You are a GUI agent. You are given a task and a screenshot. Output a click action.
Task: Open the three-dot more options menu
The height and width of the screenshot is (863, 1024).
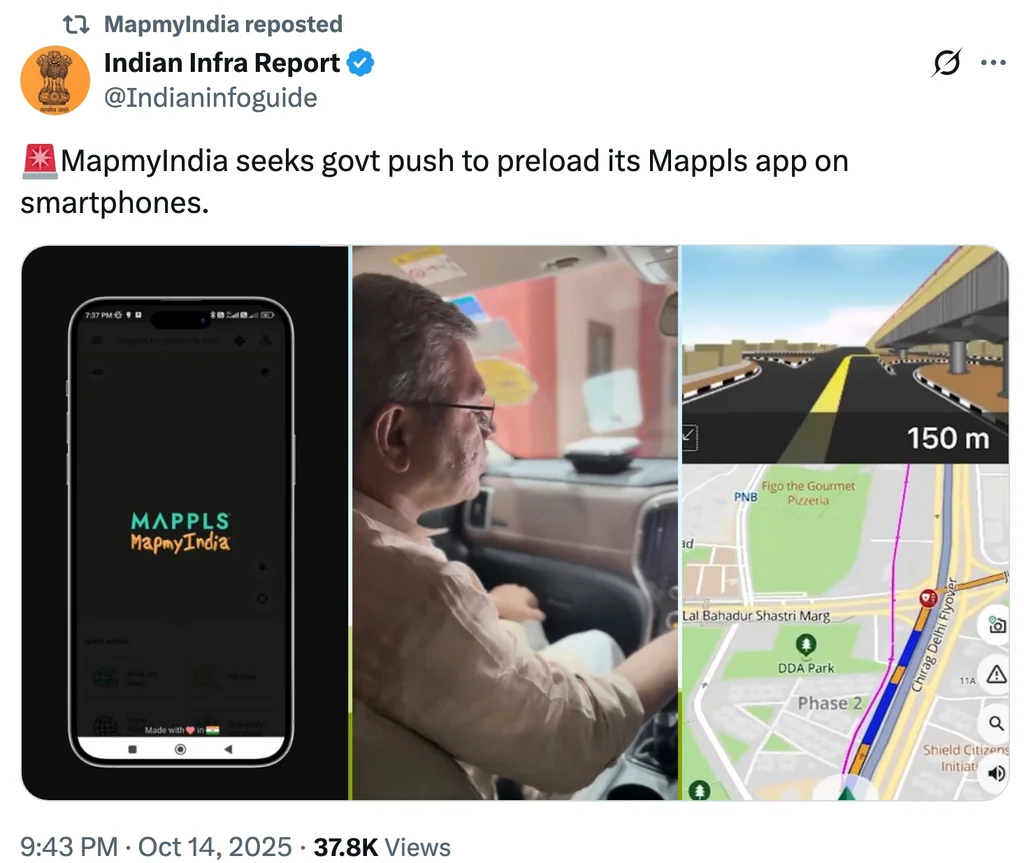(993, 63)
